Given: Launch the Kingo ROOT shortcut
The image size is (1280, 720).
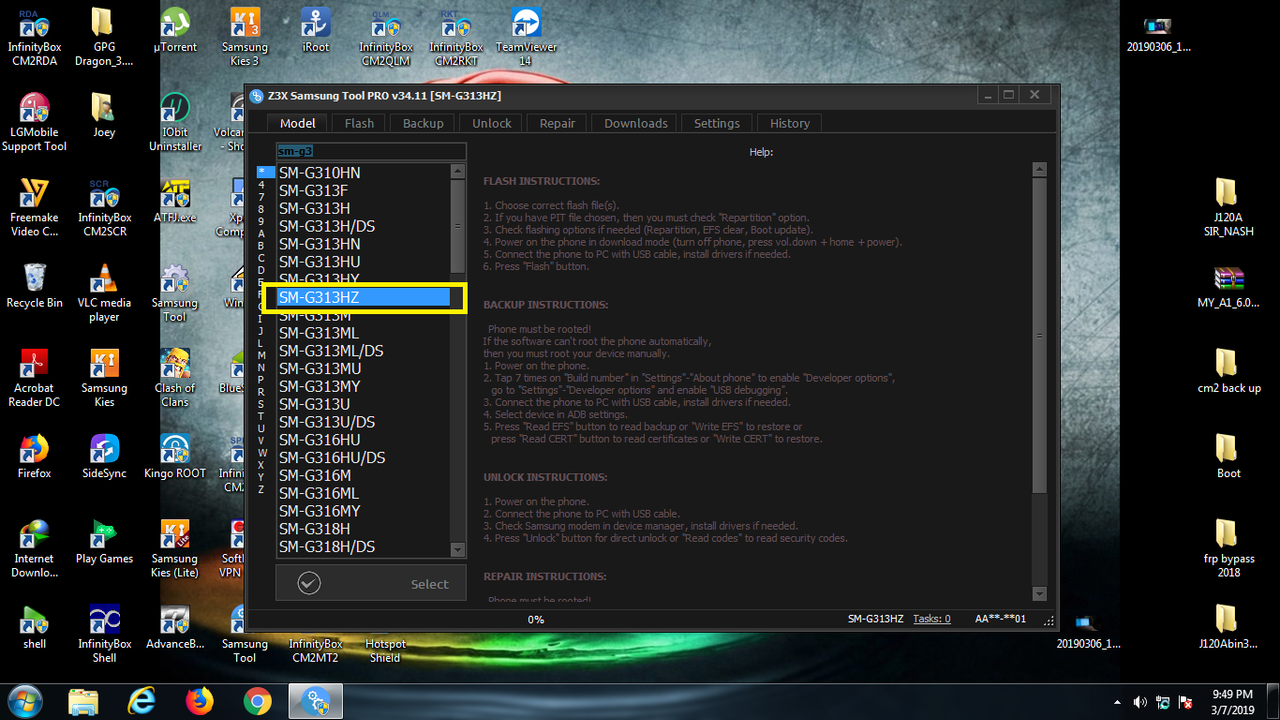Looking at the screenshot, I should [175, 456].
